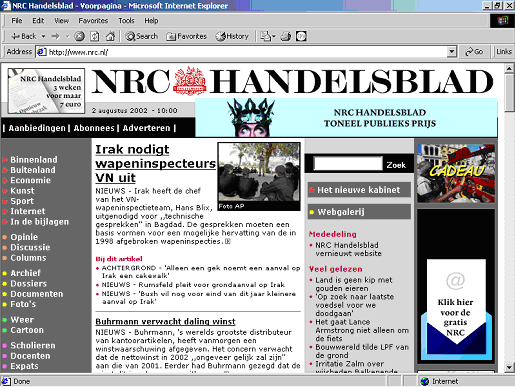Open the Tools menu
515x387 pixels.
pyautogui.click(x=126, y=21)
